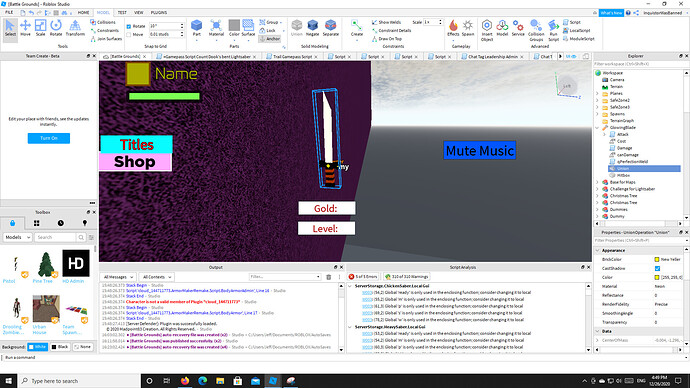Expand the Planes folder in Explorer
The height and width of the screenshot is (388, 690).
(597, 93)
